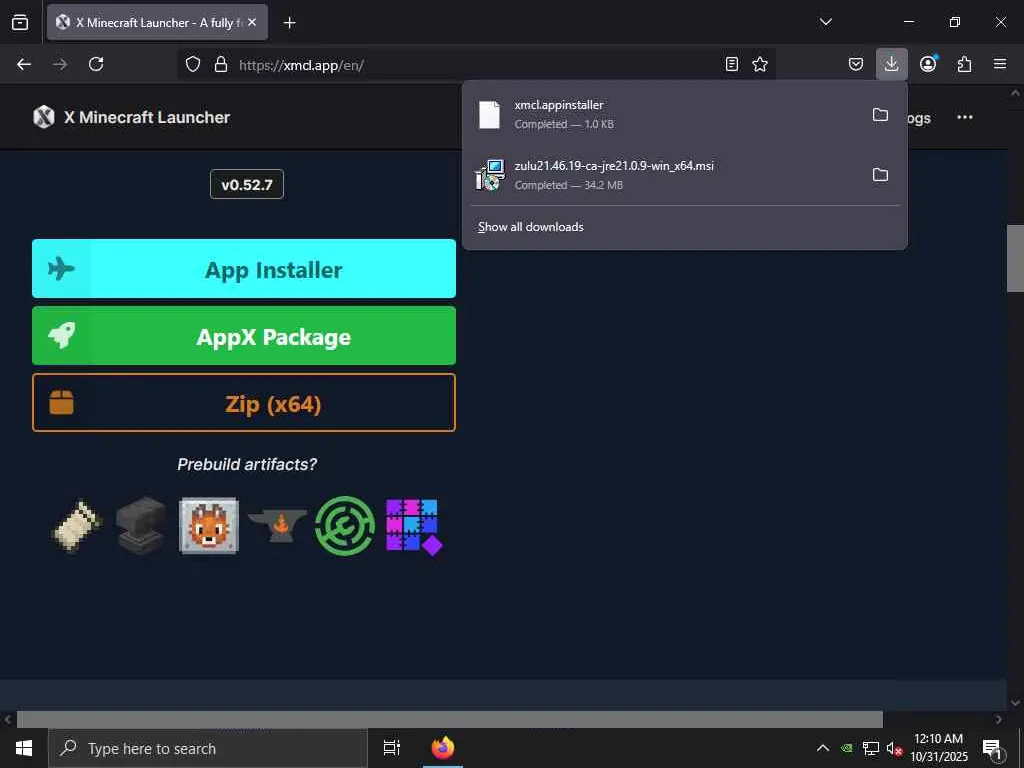1024x768 pixels.
Task: Click the muted volume tray icon
Action: click(894, 748)
